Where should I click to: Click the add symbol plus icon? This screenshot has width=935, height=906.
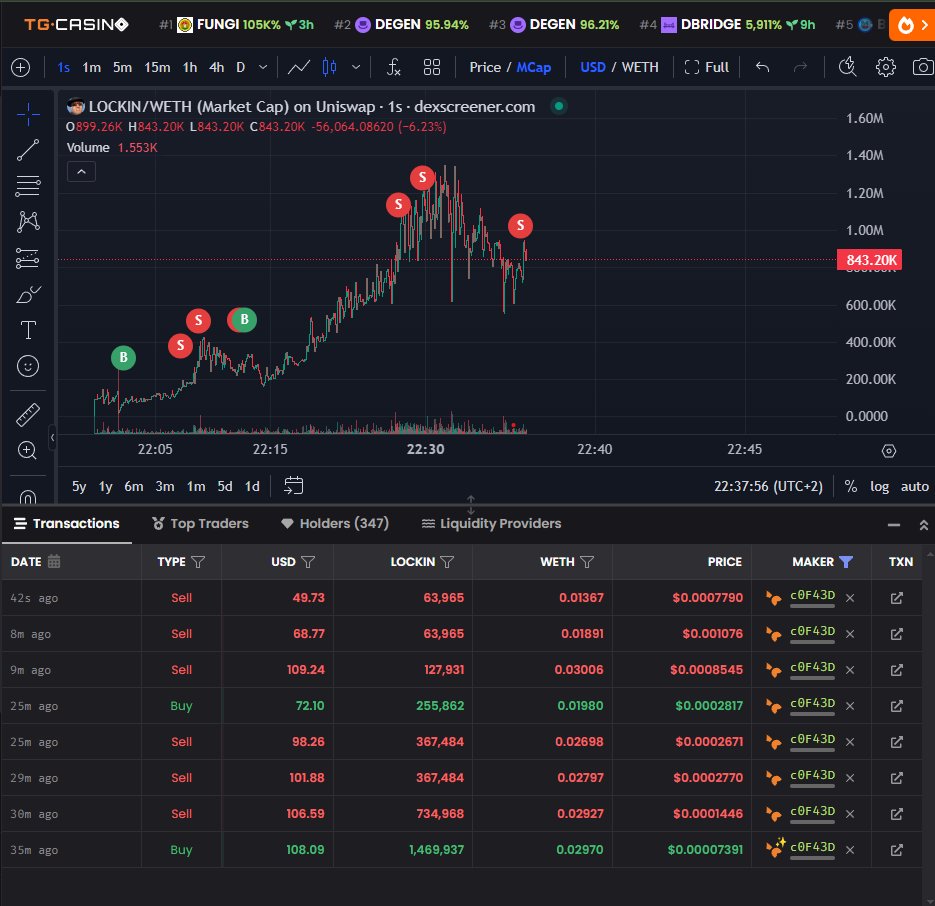click(20, 67)
